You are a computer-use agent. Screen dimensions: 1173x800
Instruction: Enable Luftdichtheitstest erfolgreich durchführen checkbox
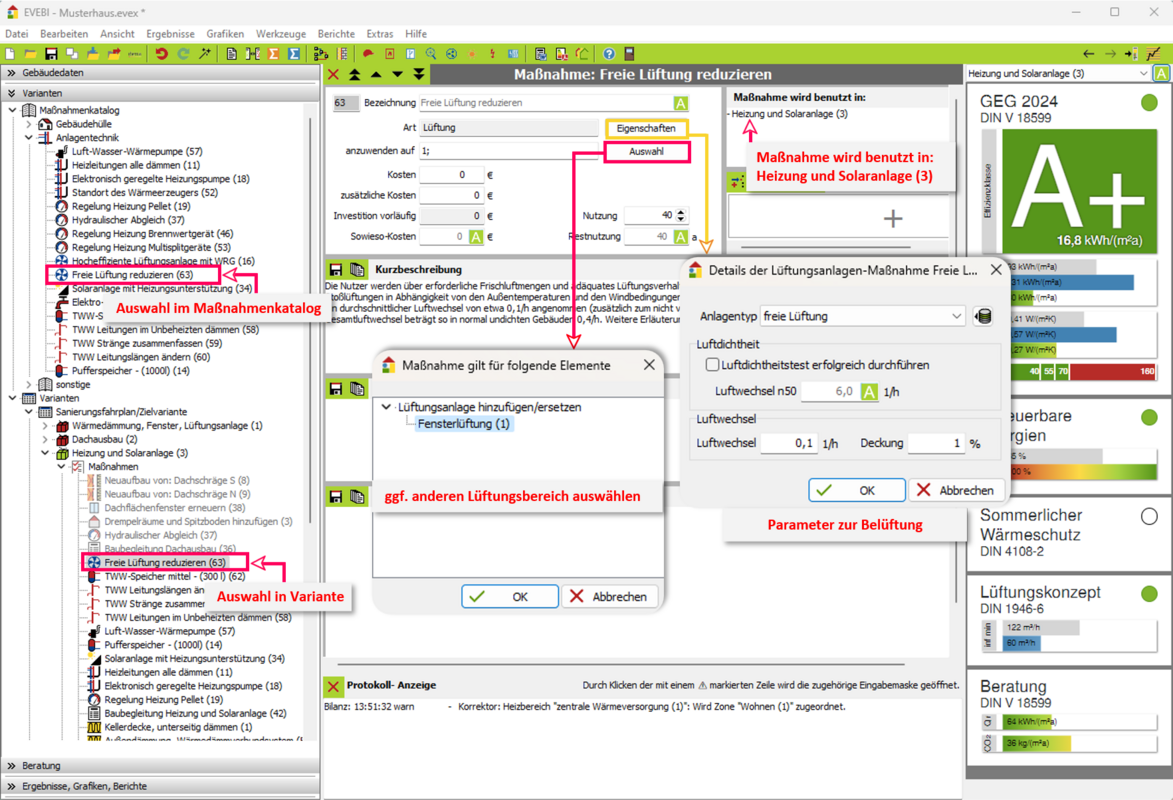(712, 365)
